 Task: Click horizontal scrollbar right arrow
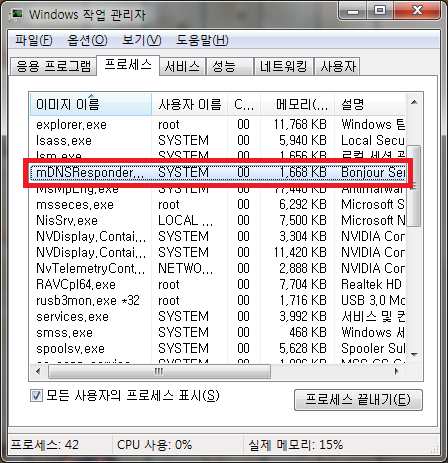coord(397,371)
